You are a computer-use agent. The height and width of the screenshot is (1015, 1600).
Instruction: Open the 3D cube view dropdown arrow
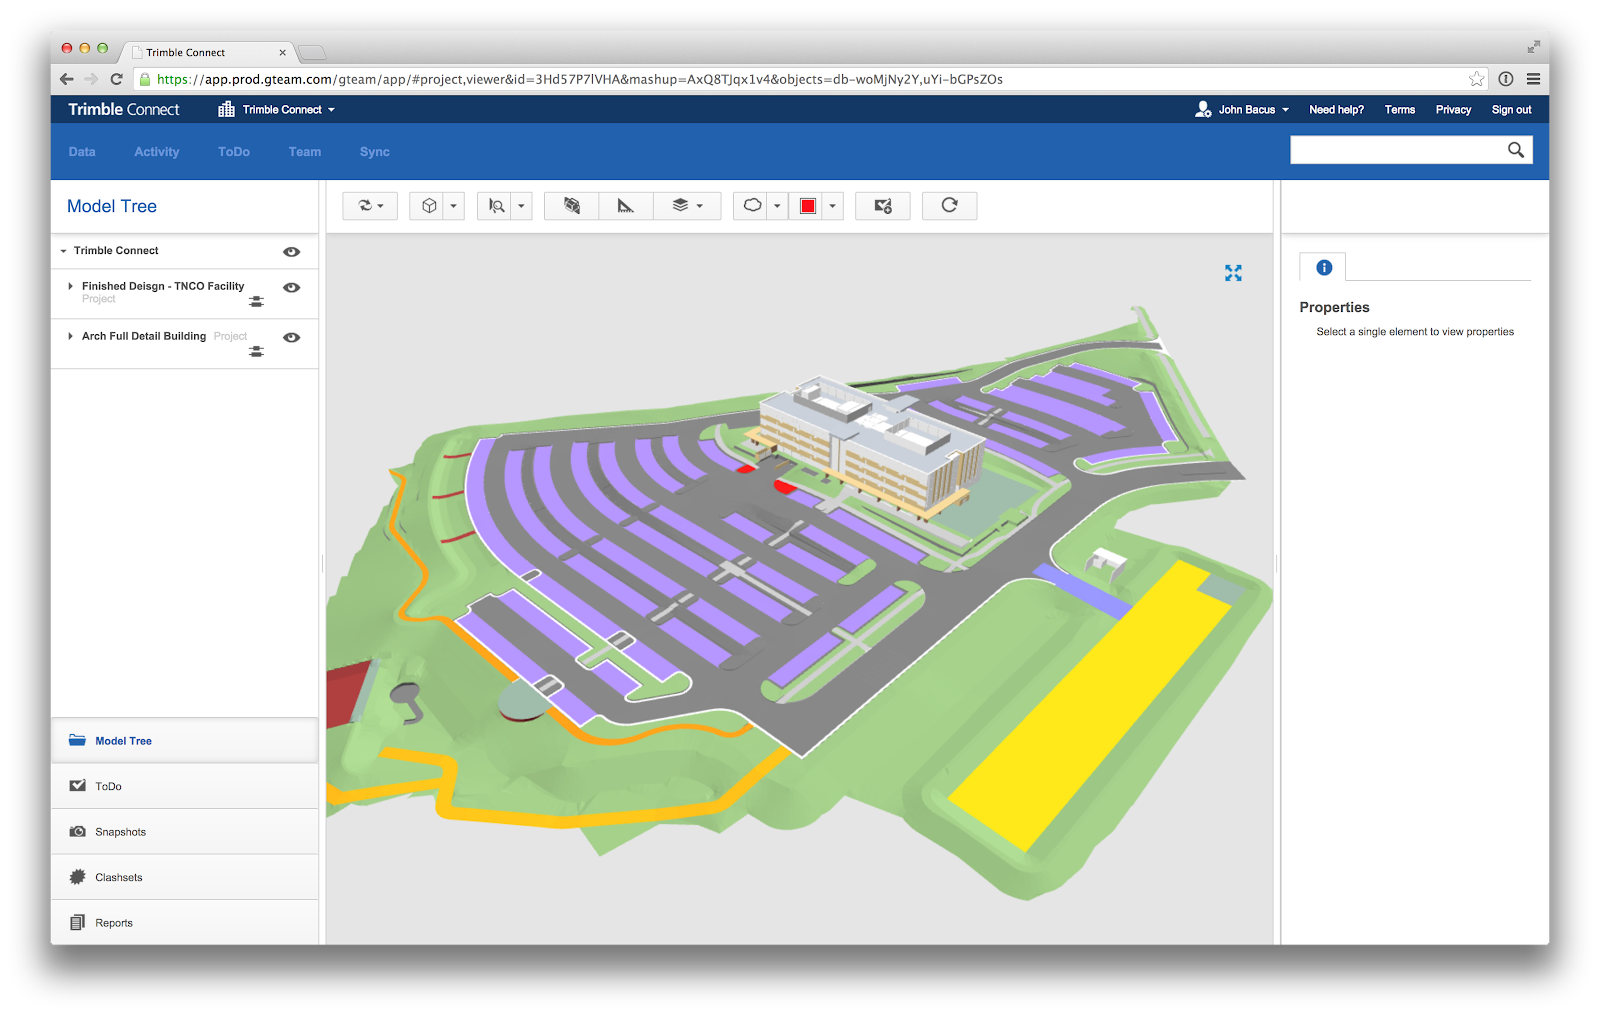pyautogui.click(x=454, y=206)
